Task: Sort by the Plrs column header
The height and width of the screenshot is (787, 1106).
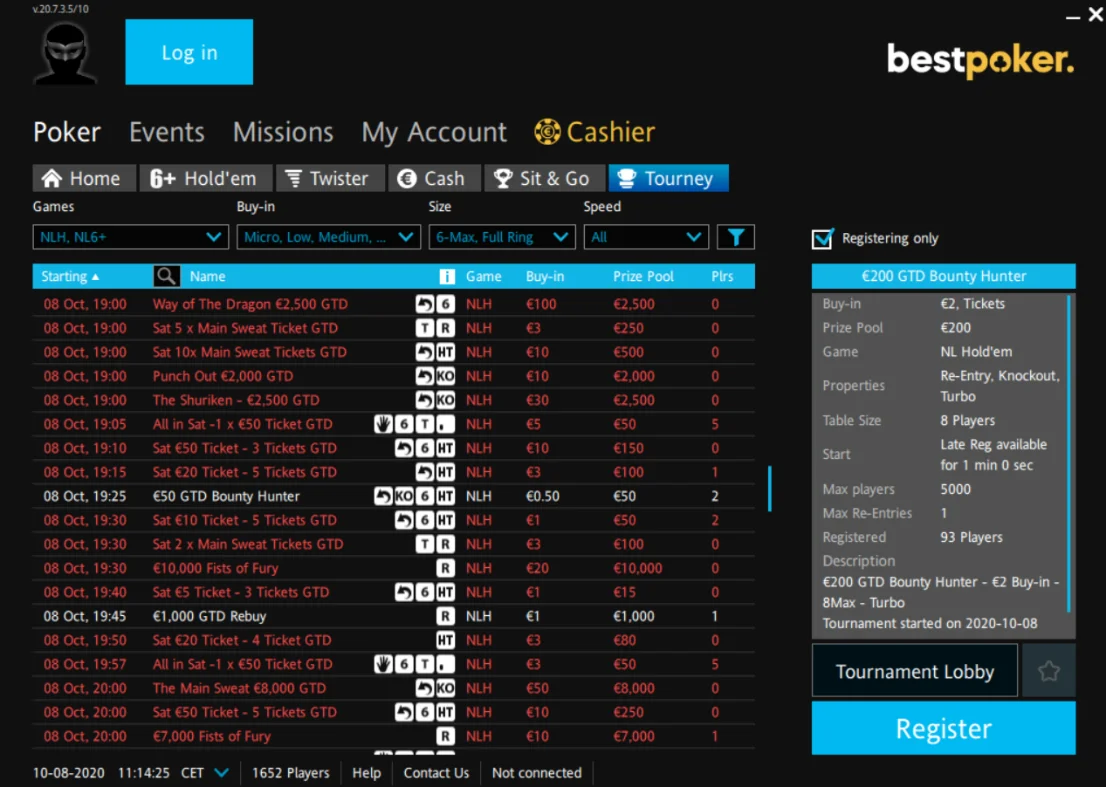Action: click(722, 276)
